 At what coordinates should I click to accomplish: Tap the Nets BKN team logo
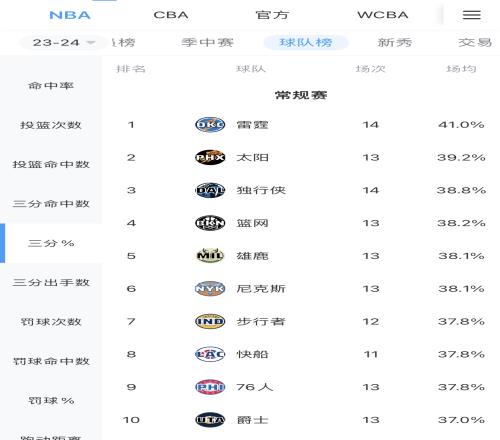click(x=210, y=223)
